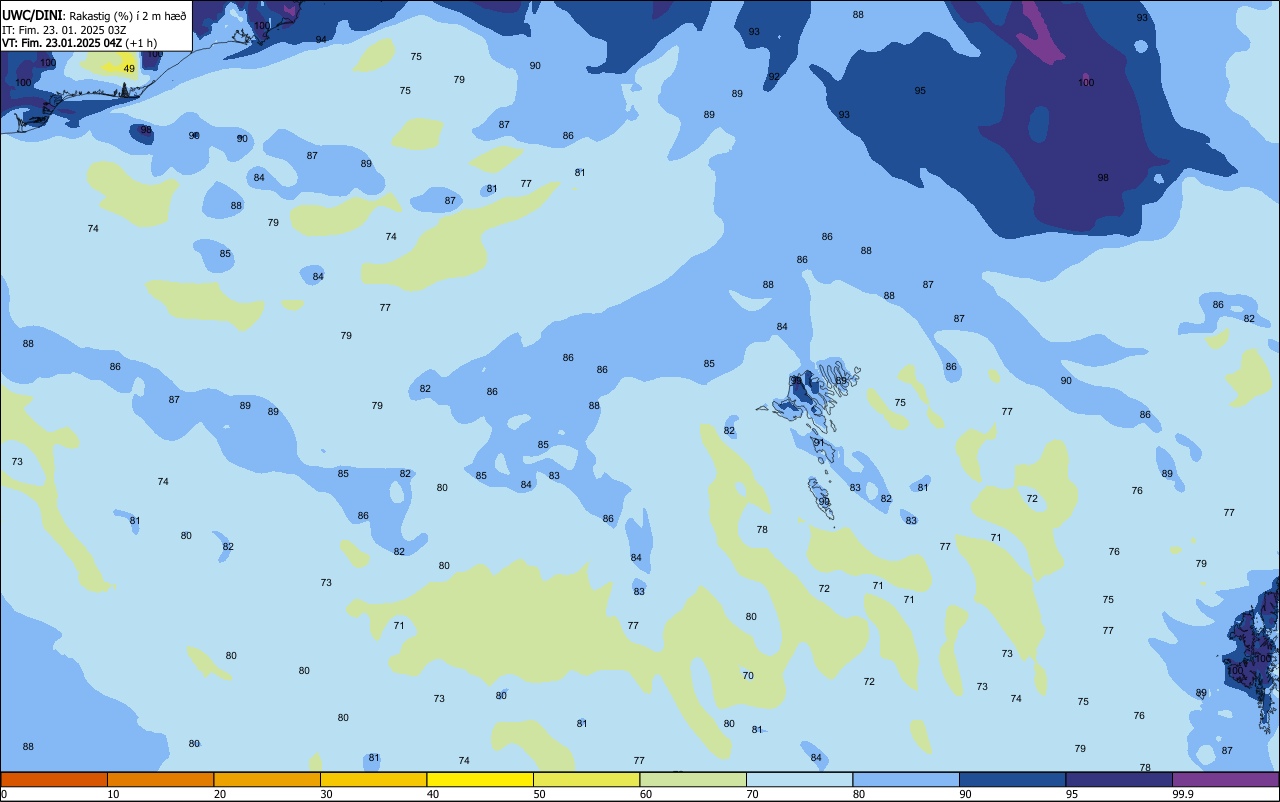
Task: Click the '94' humidity value on the map
Action: click(321, 40)
